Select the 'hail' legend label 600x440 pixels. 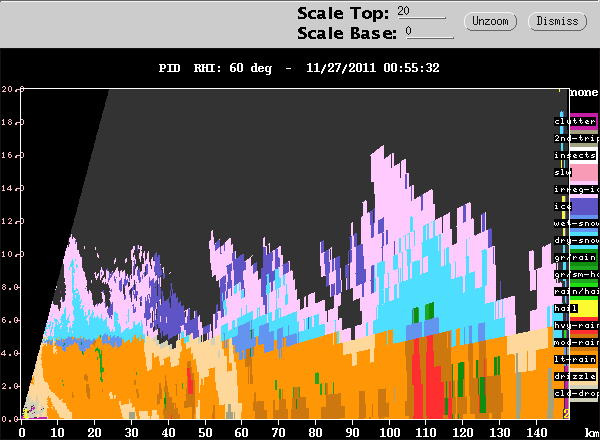click(x=566, y=308)
